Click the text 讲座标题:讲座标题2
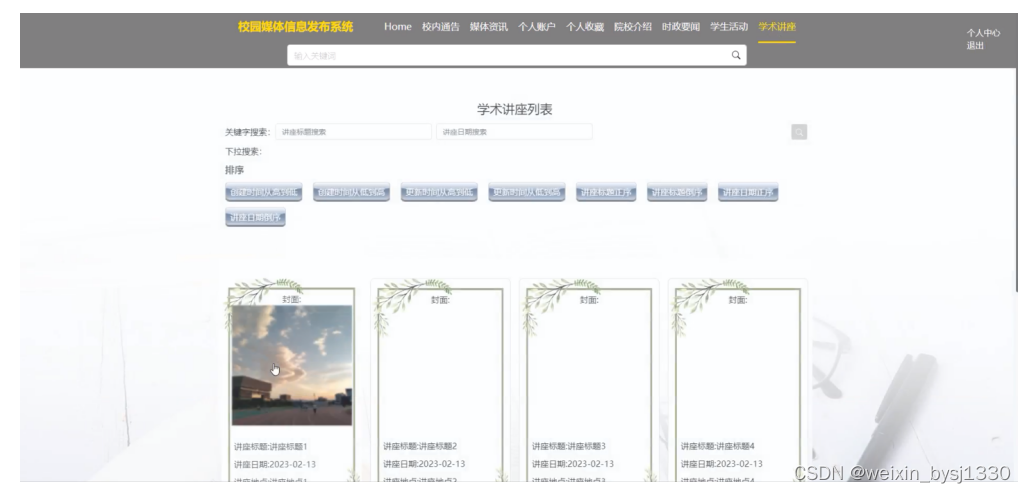 [420, 446]
